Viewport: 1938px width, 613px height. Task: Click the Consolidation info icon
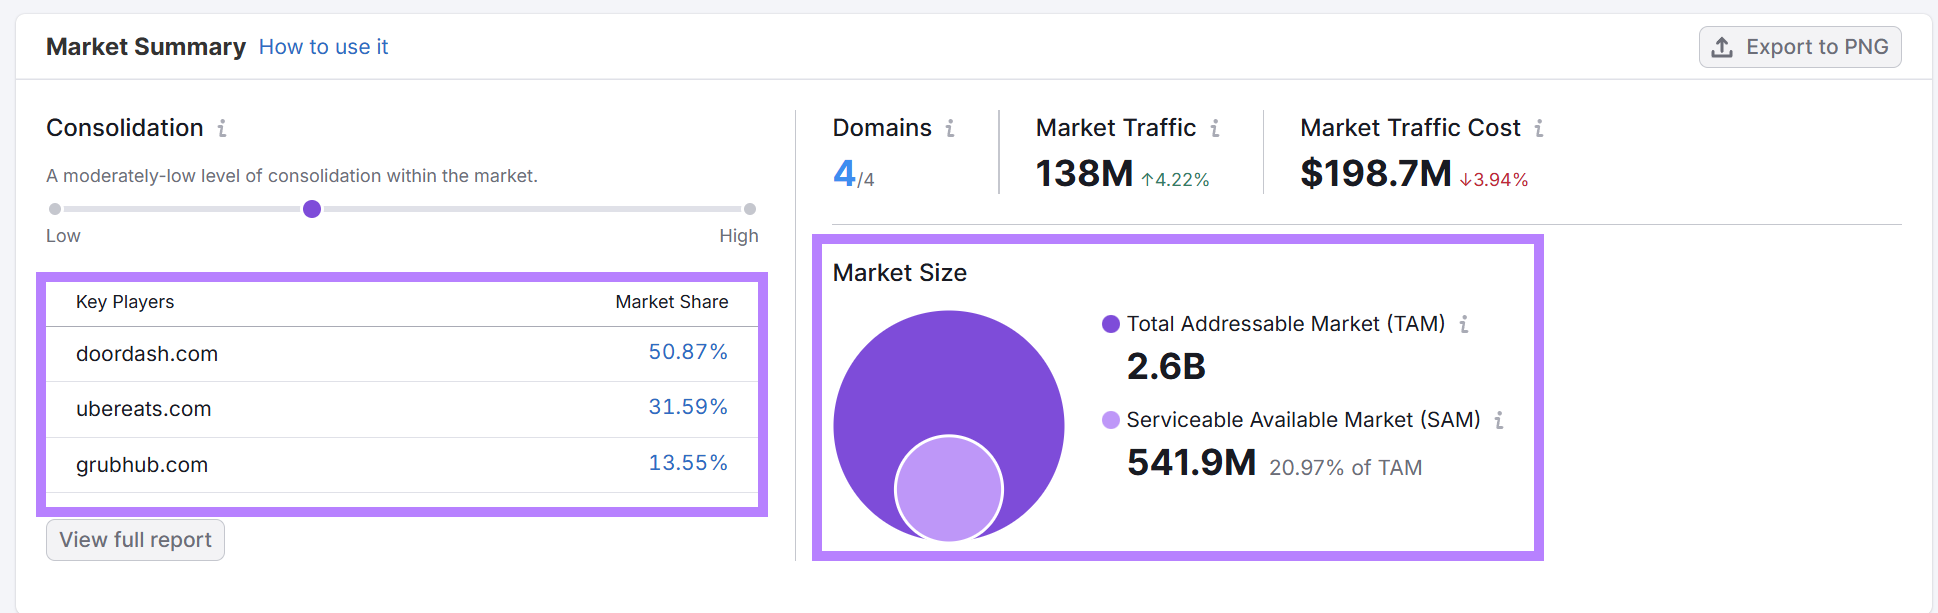click(222, 129)
